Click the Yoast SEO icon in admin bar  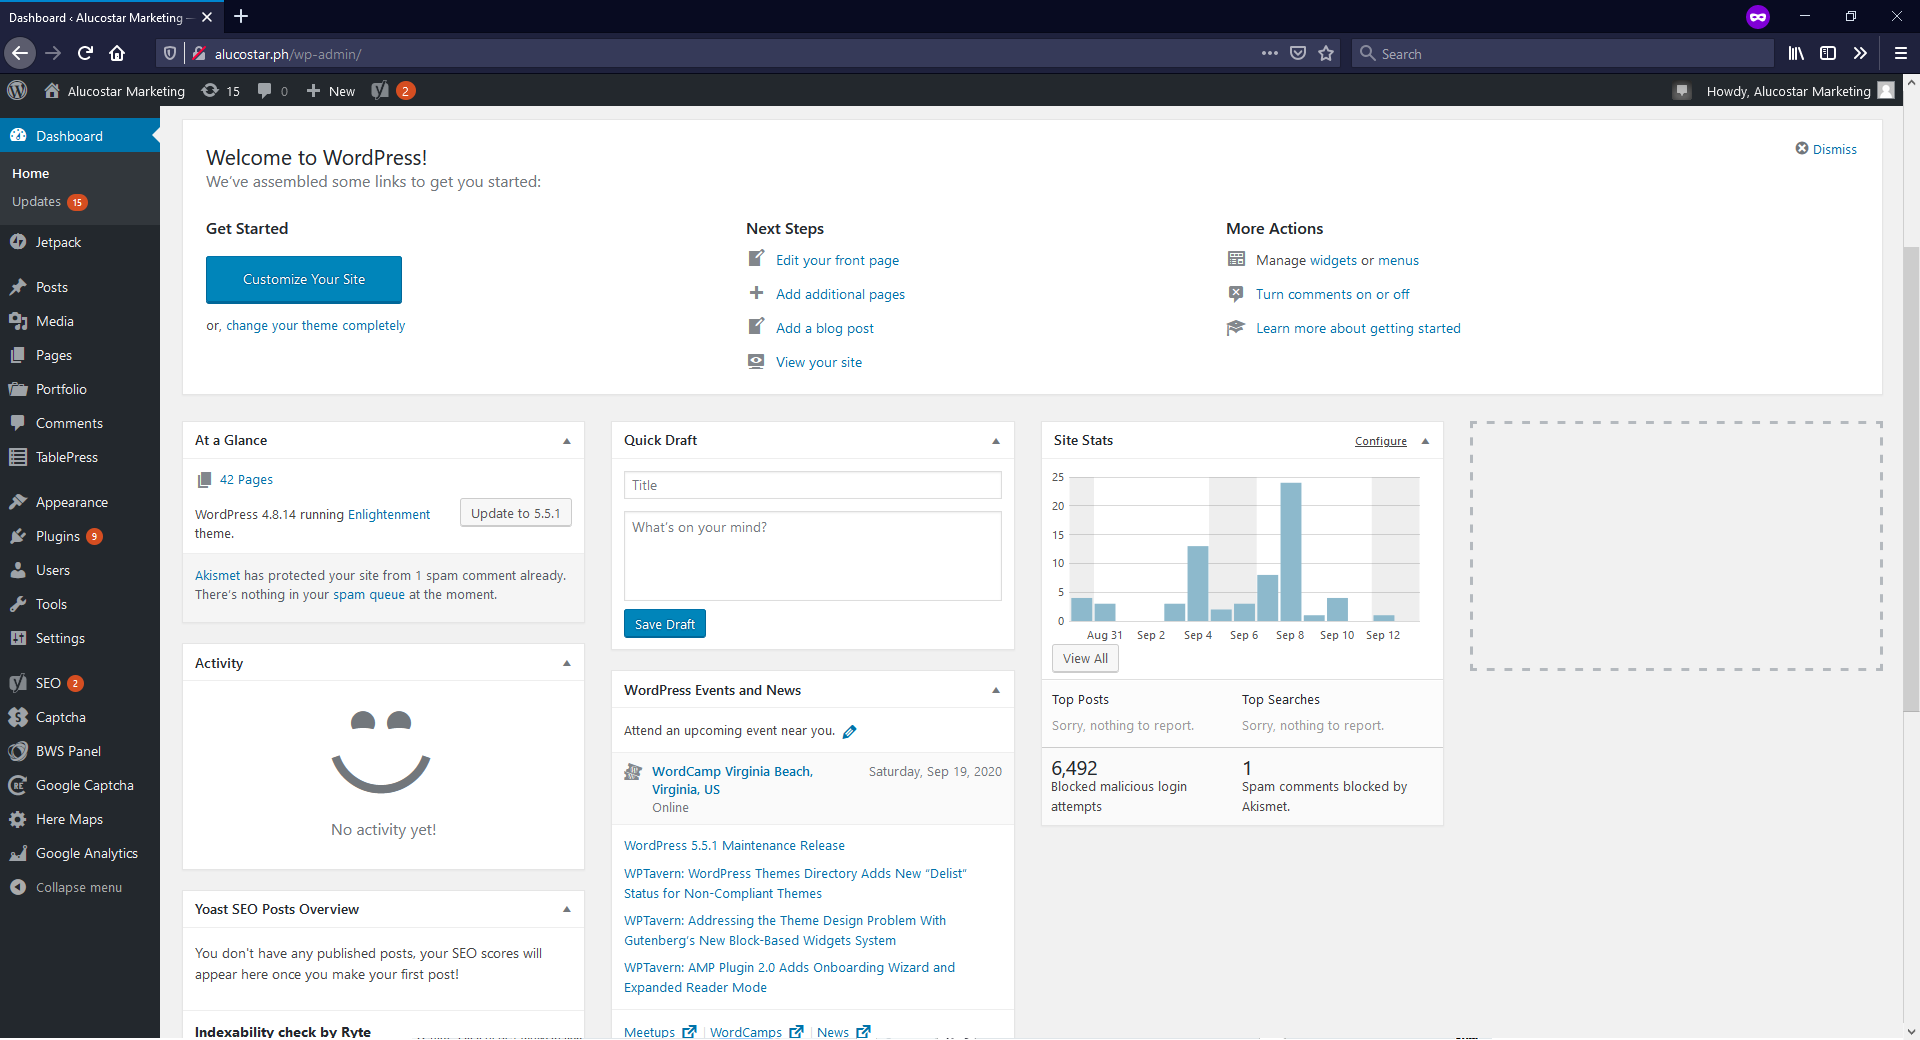pyautogui.click(x=380, y=91)
